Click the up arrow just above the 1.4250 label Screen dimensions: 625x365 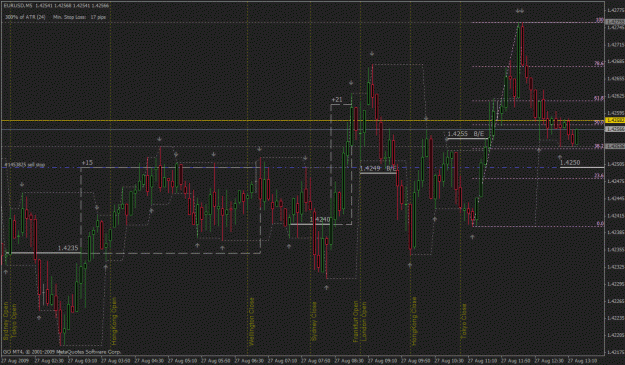[x=560, y=157]
